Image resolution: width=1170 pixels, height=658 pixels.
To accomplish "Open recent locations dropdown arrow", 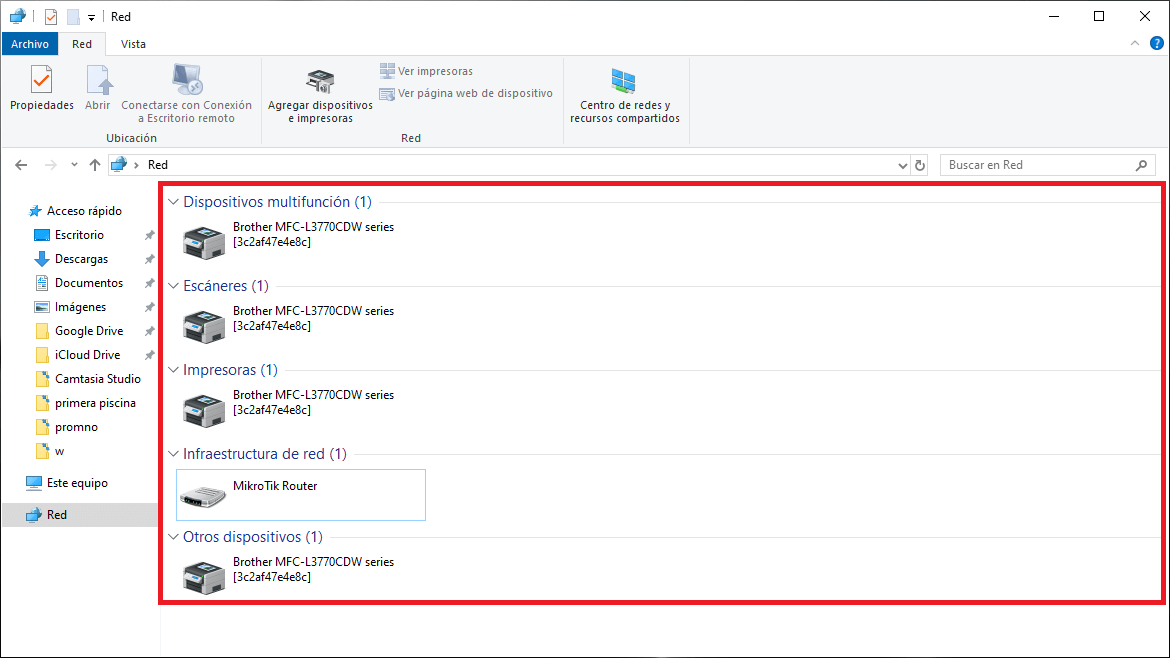I will point(74,165).
